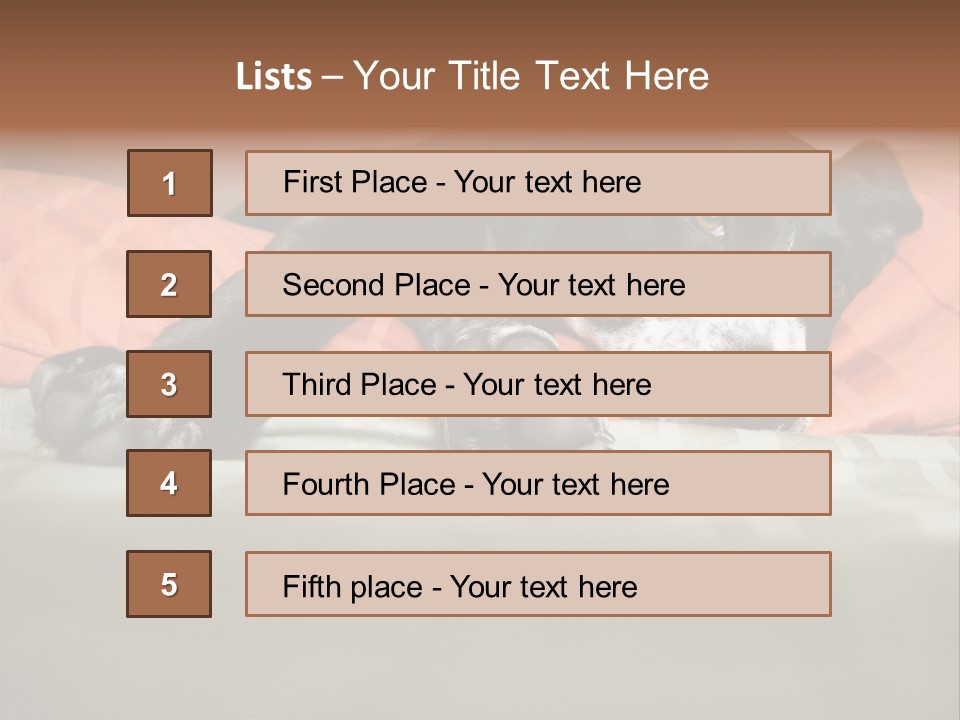Click the number 1 box

click(170, 183)
